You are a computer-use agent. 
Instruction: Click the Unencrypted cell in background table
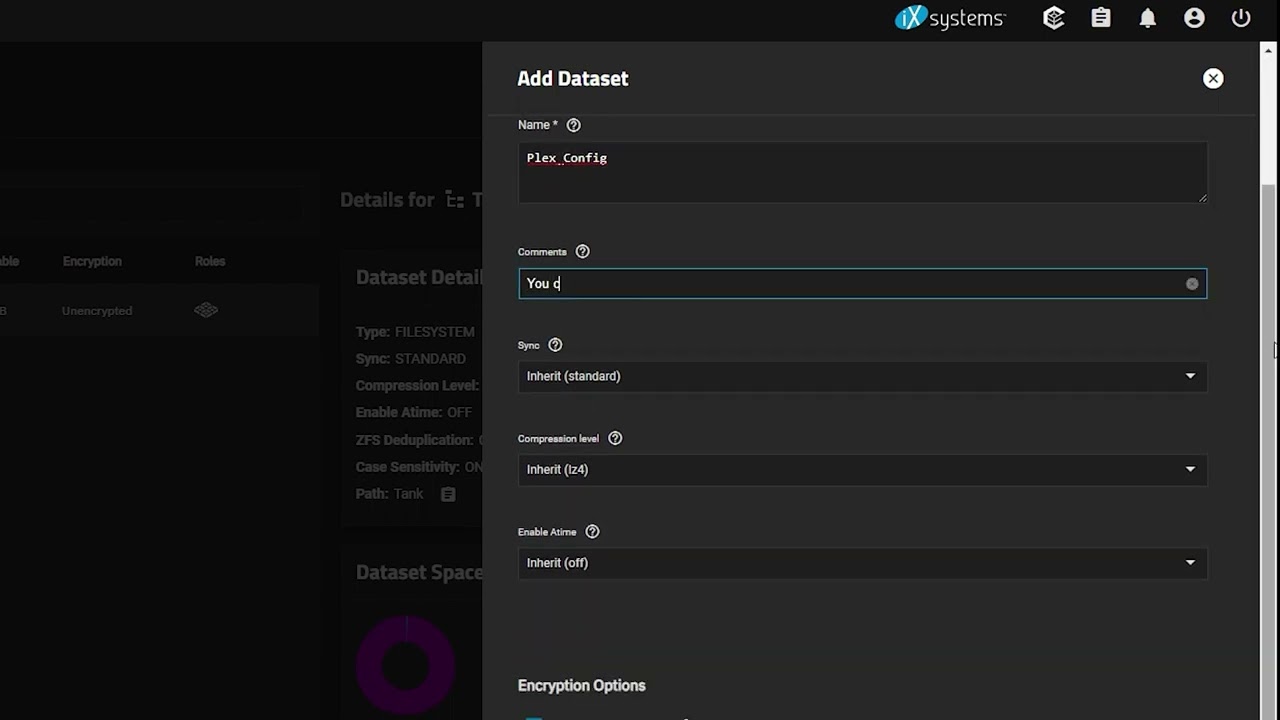coord(97,311)
